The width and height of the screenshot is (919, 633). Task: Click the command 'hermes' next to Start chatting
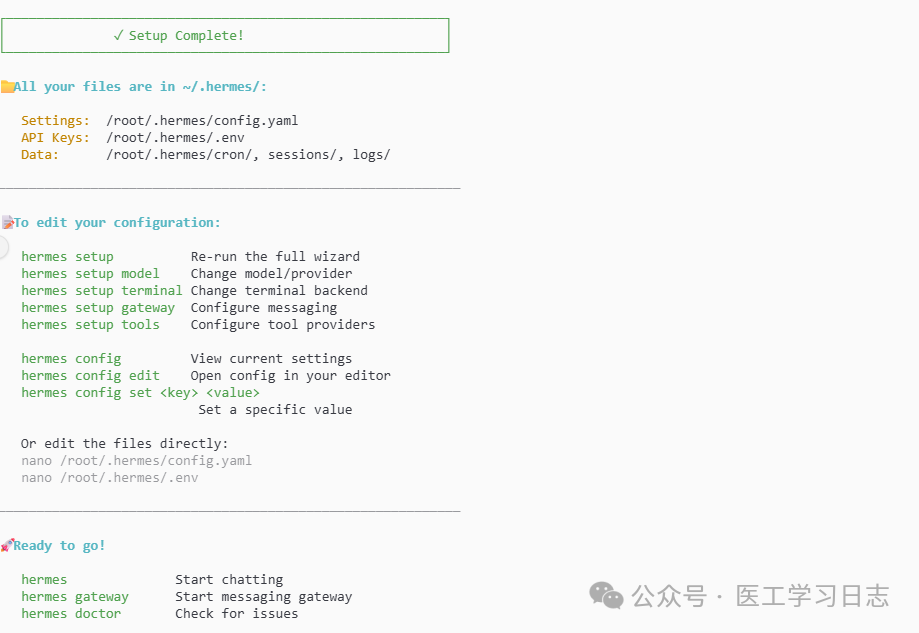pyautogui.click(x=44, y=580)
